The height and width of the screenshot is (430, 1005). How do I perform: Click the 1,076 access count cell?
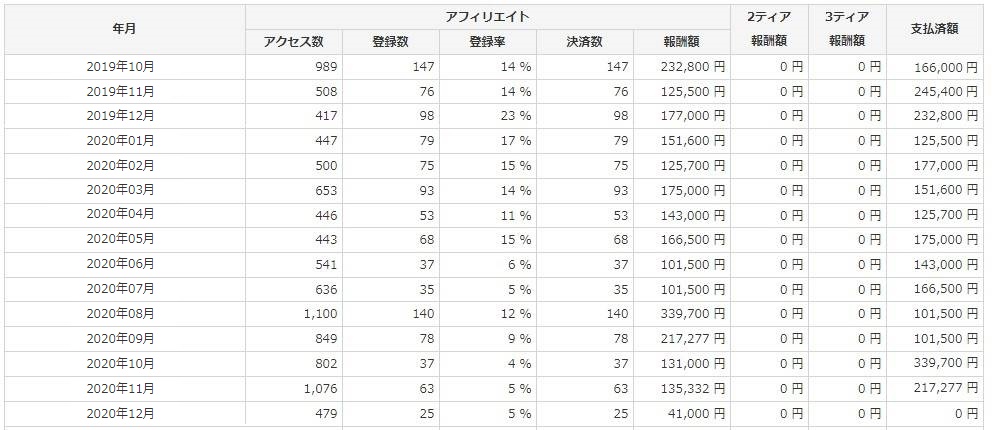316,389
